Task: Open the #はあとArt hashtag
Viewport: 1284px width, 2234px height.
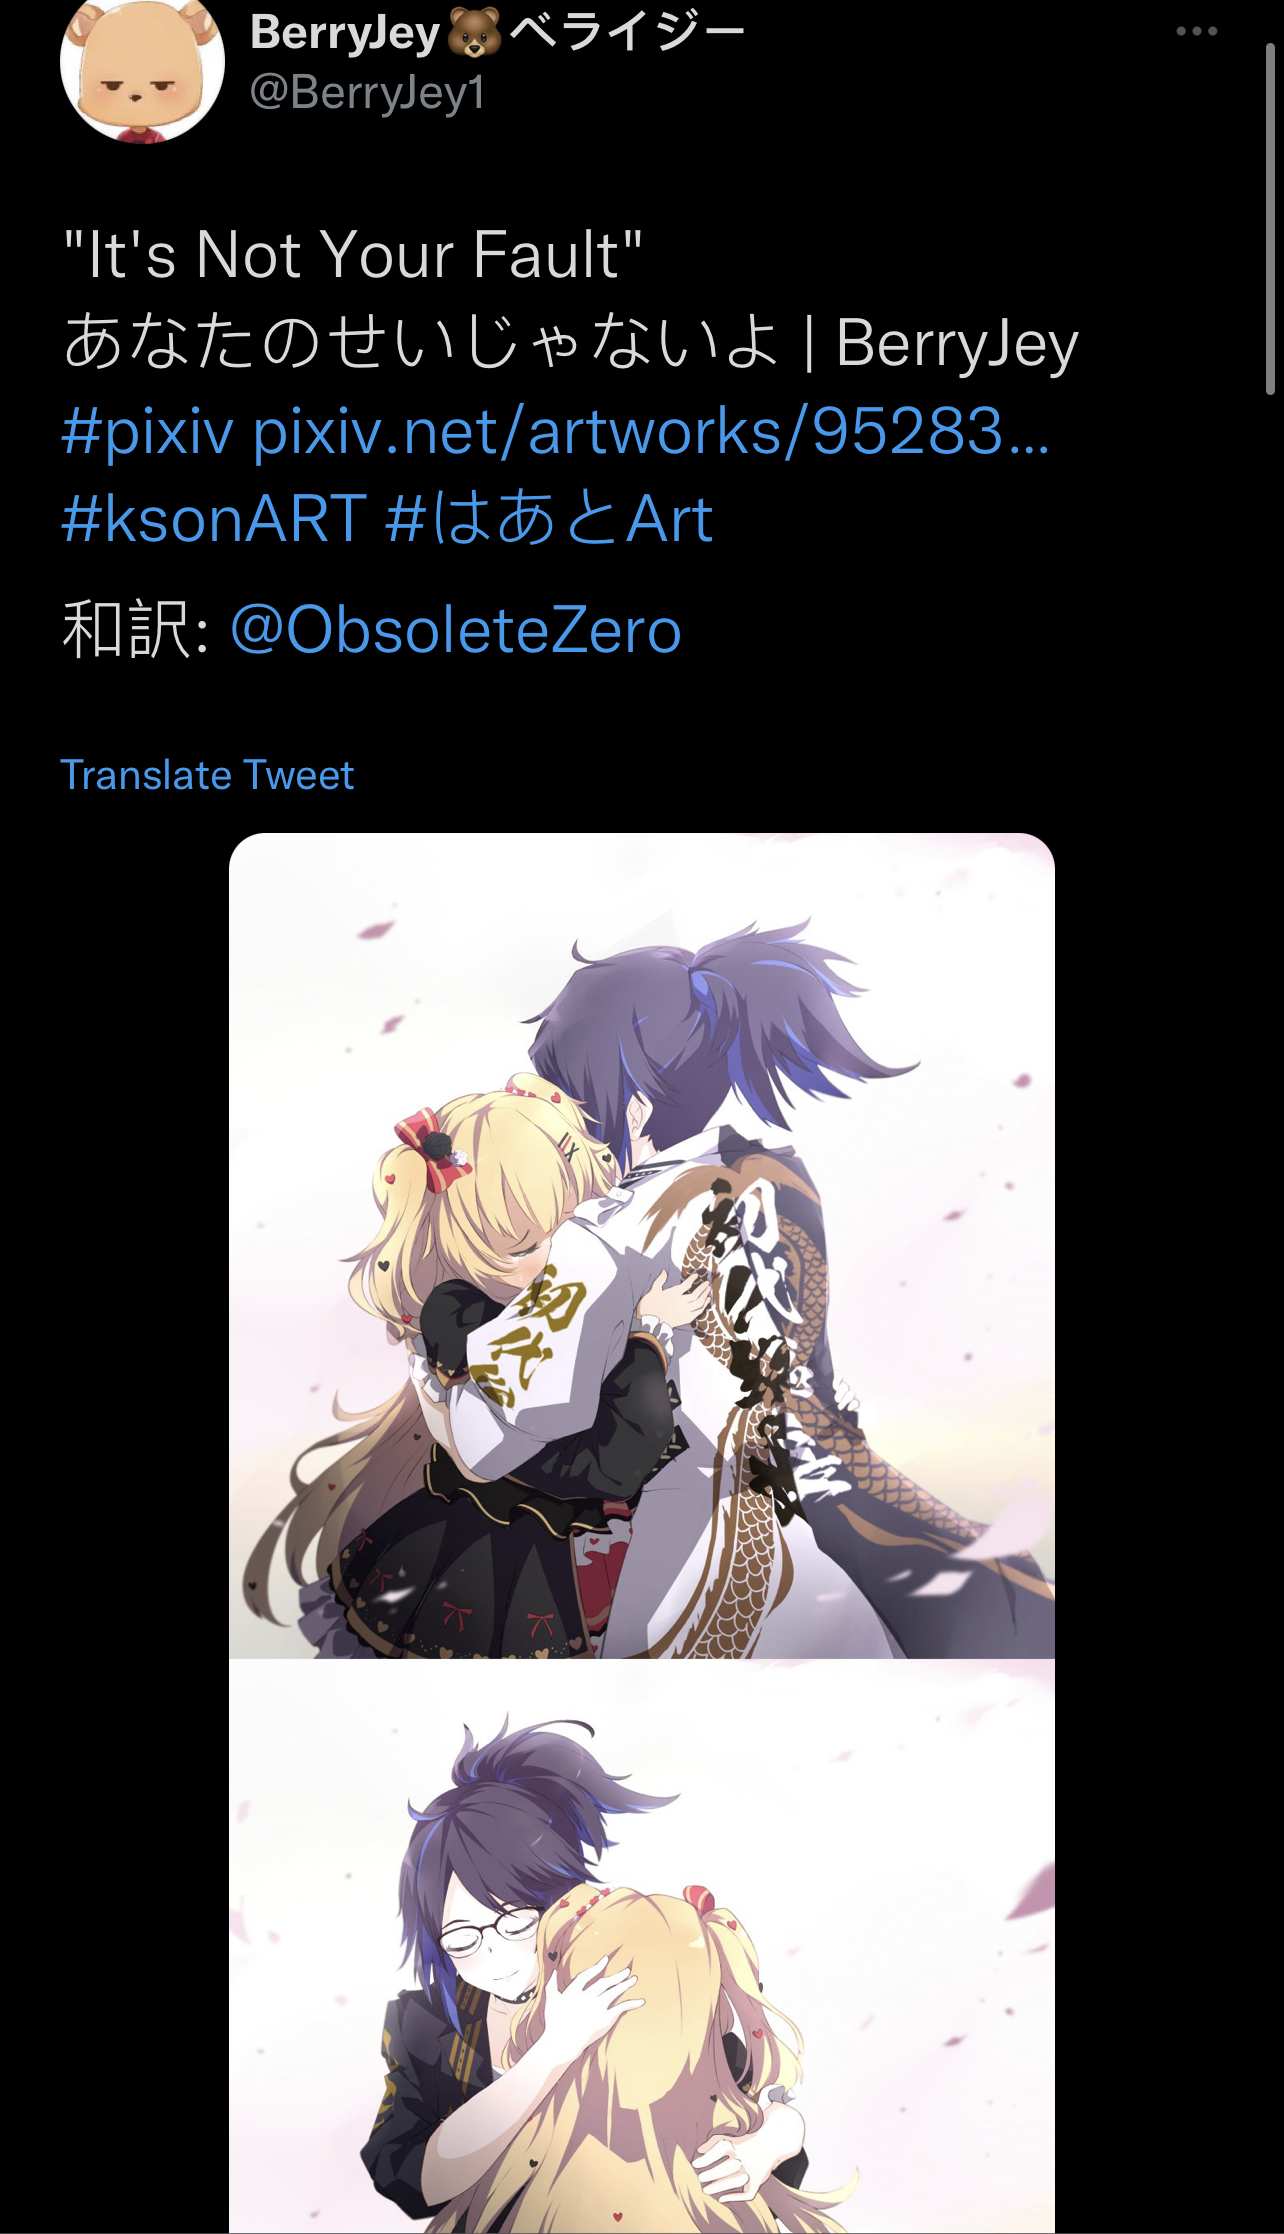Action: pos(549,519)
